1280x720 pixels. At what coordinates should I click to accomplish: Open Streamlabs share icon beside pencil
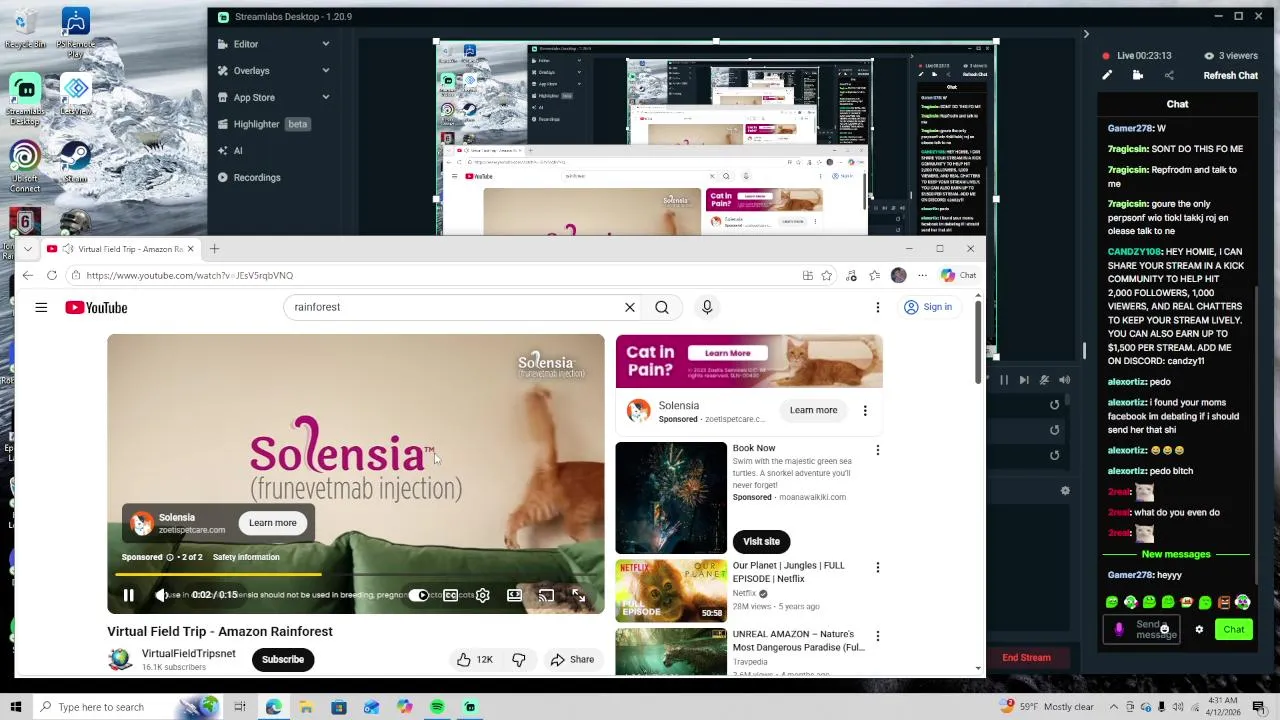click(1169, 75)
